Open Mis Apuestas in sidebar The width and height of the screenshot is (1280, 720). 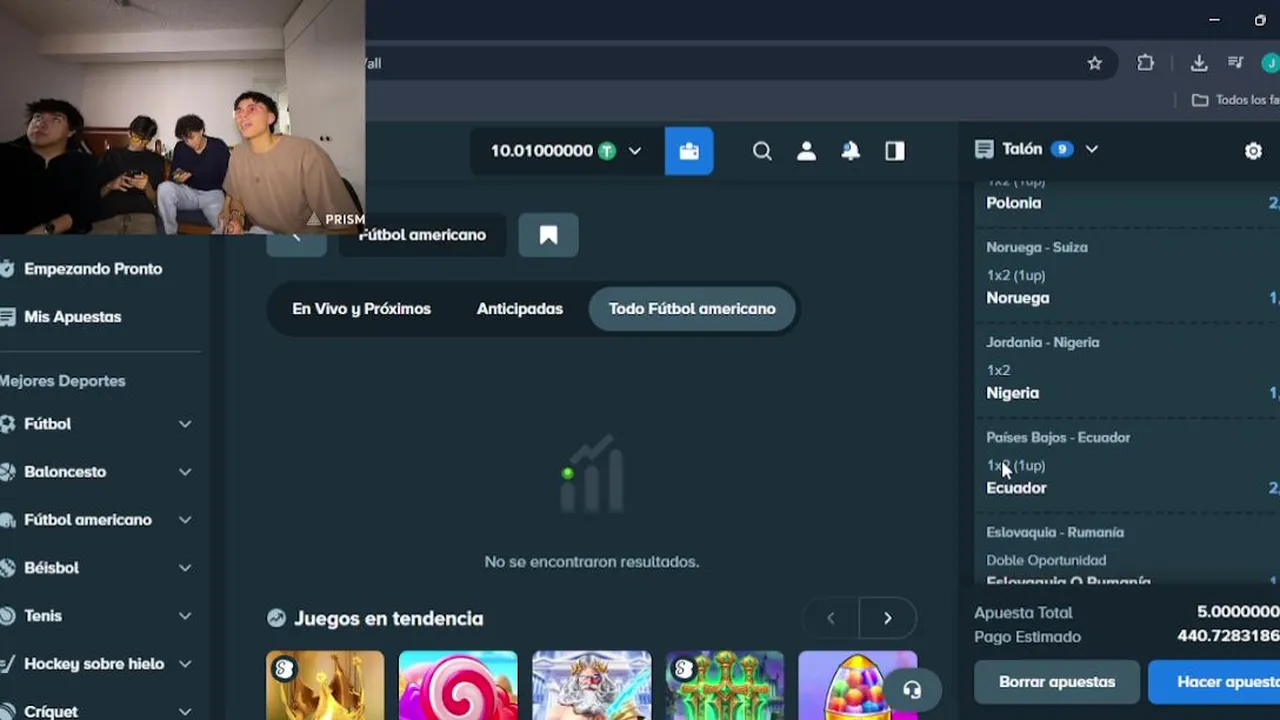point(72,317)
